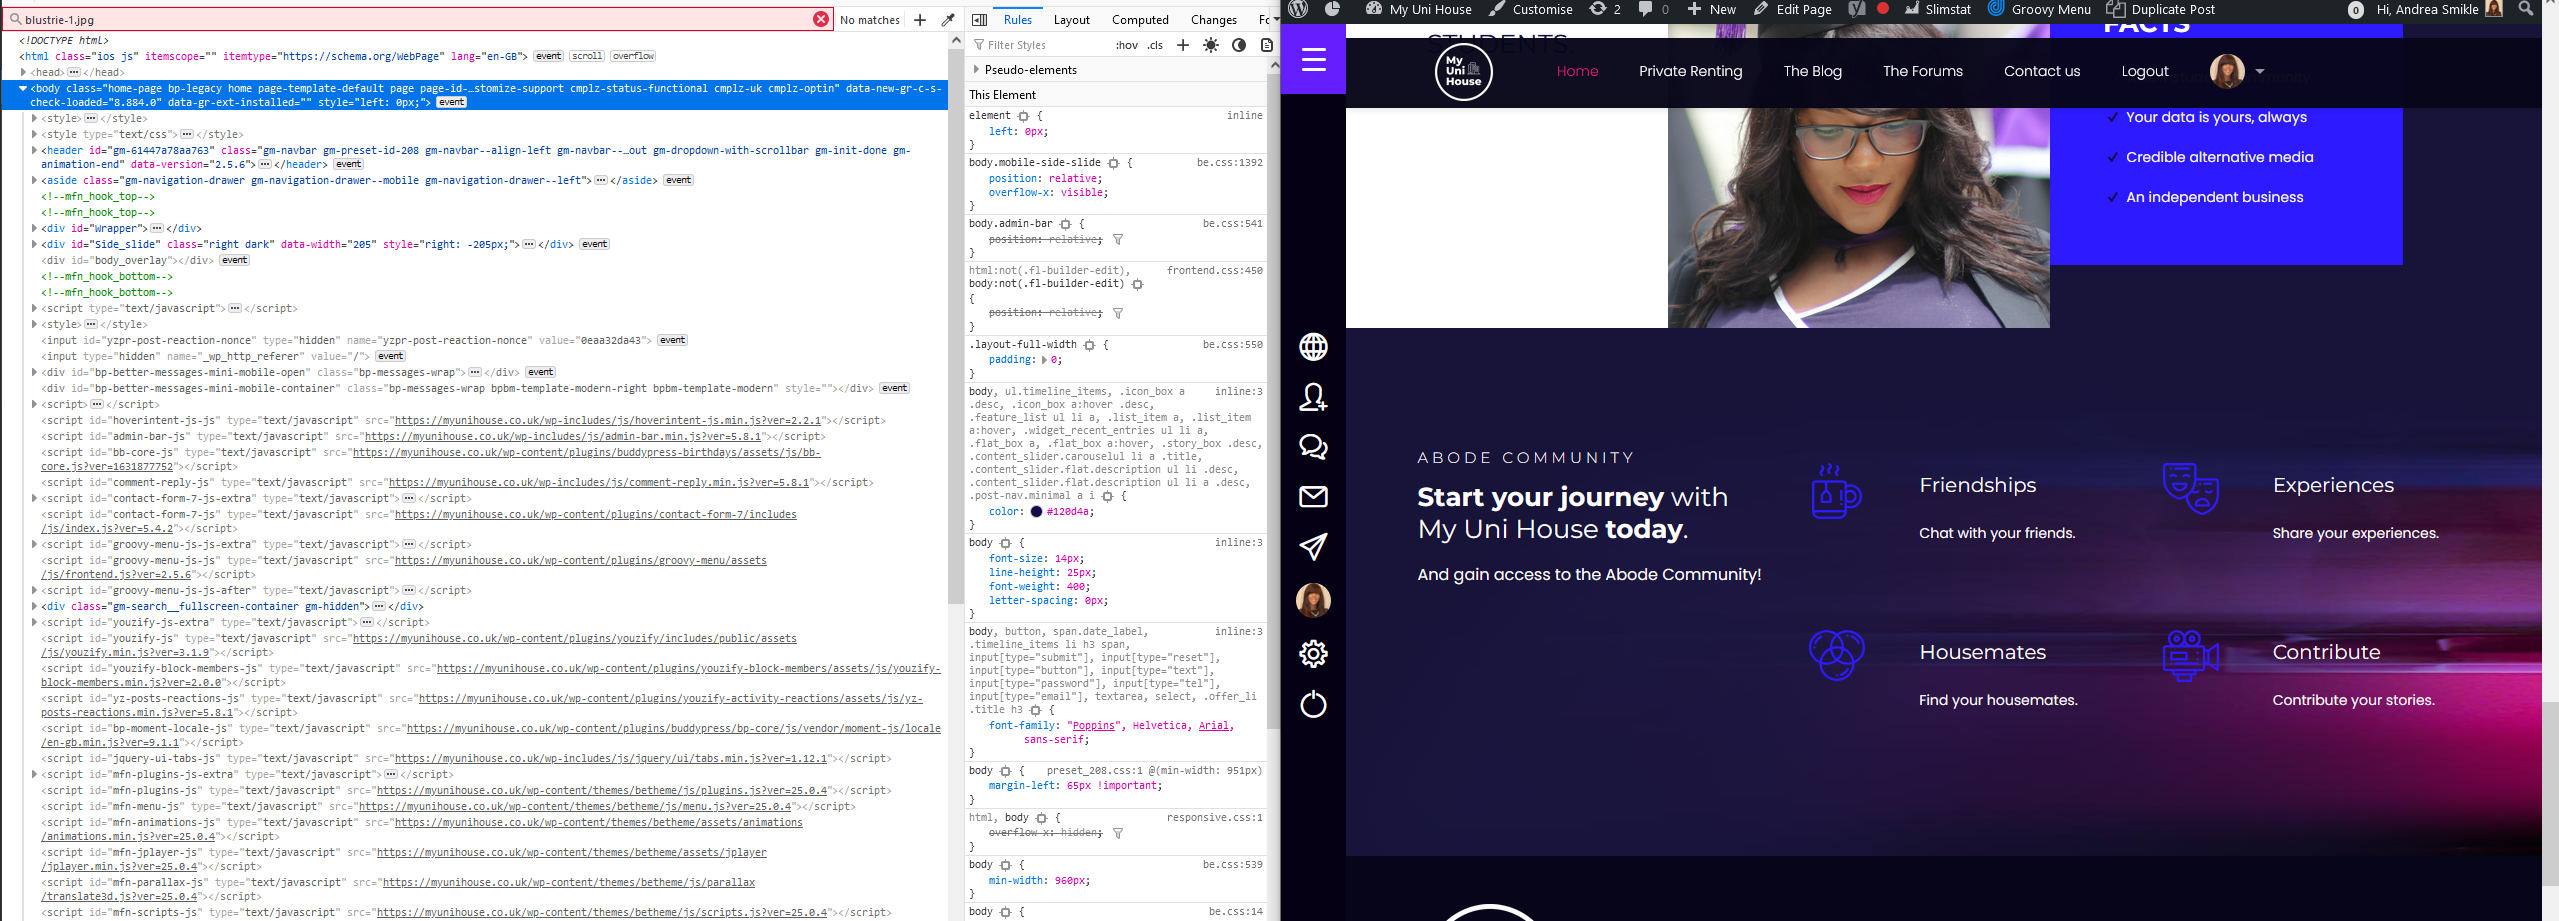Viewport: 2559px width, 921px height.
Task: Click the event badge on body_overlay div
Action: tap(235, 260)
